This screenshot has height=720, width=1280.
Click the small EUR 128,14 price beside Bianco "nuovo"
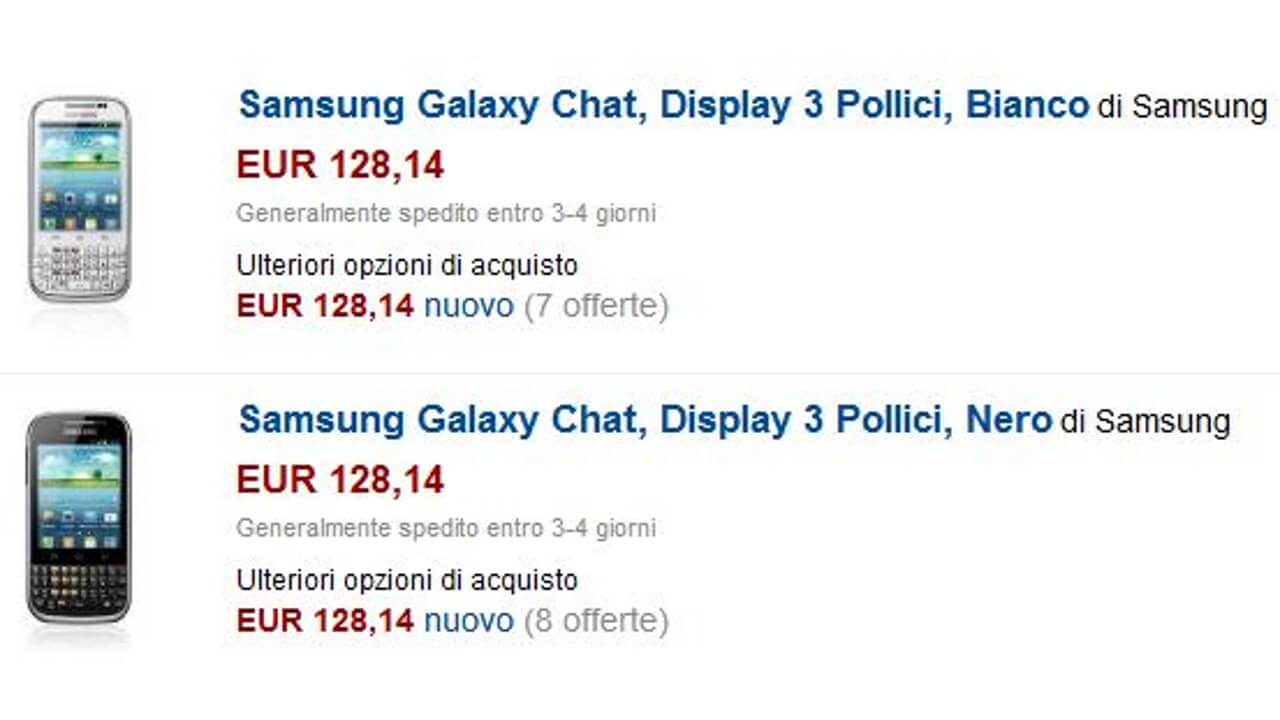pos(325,306)
